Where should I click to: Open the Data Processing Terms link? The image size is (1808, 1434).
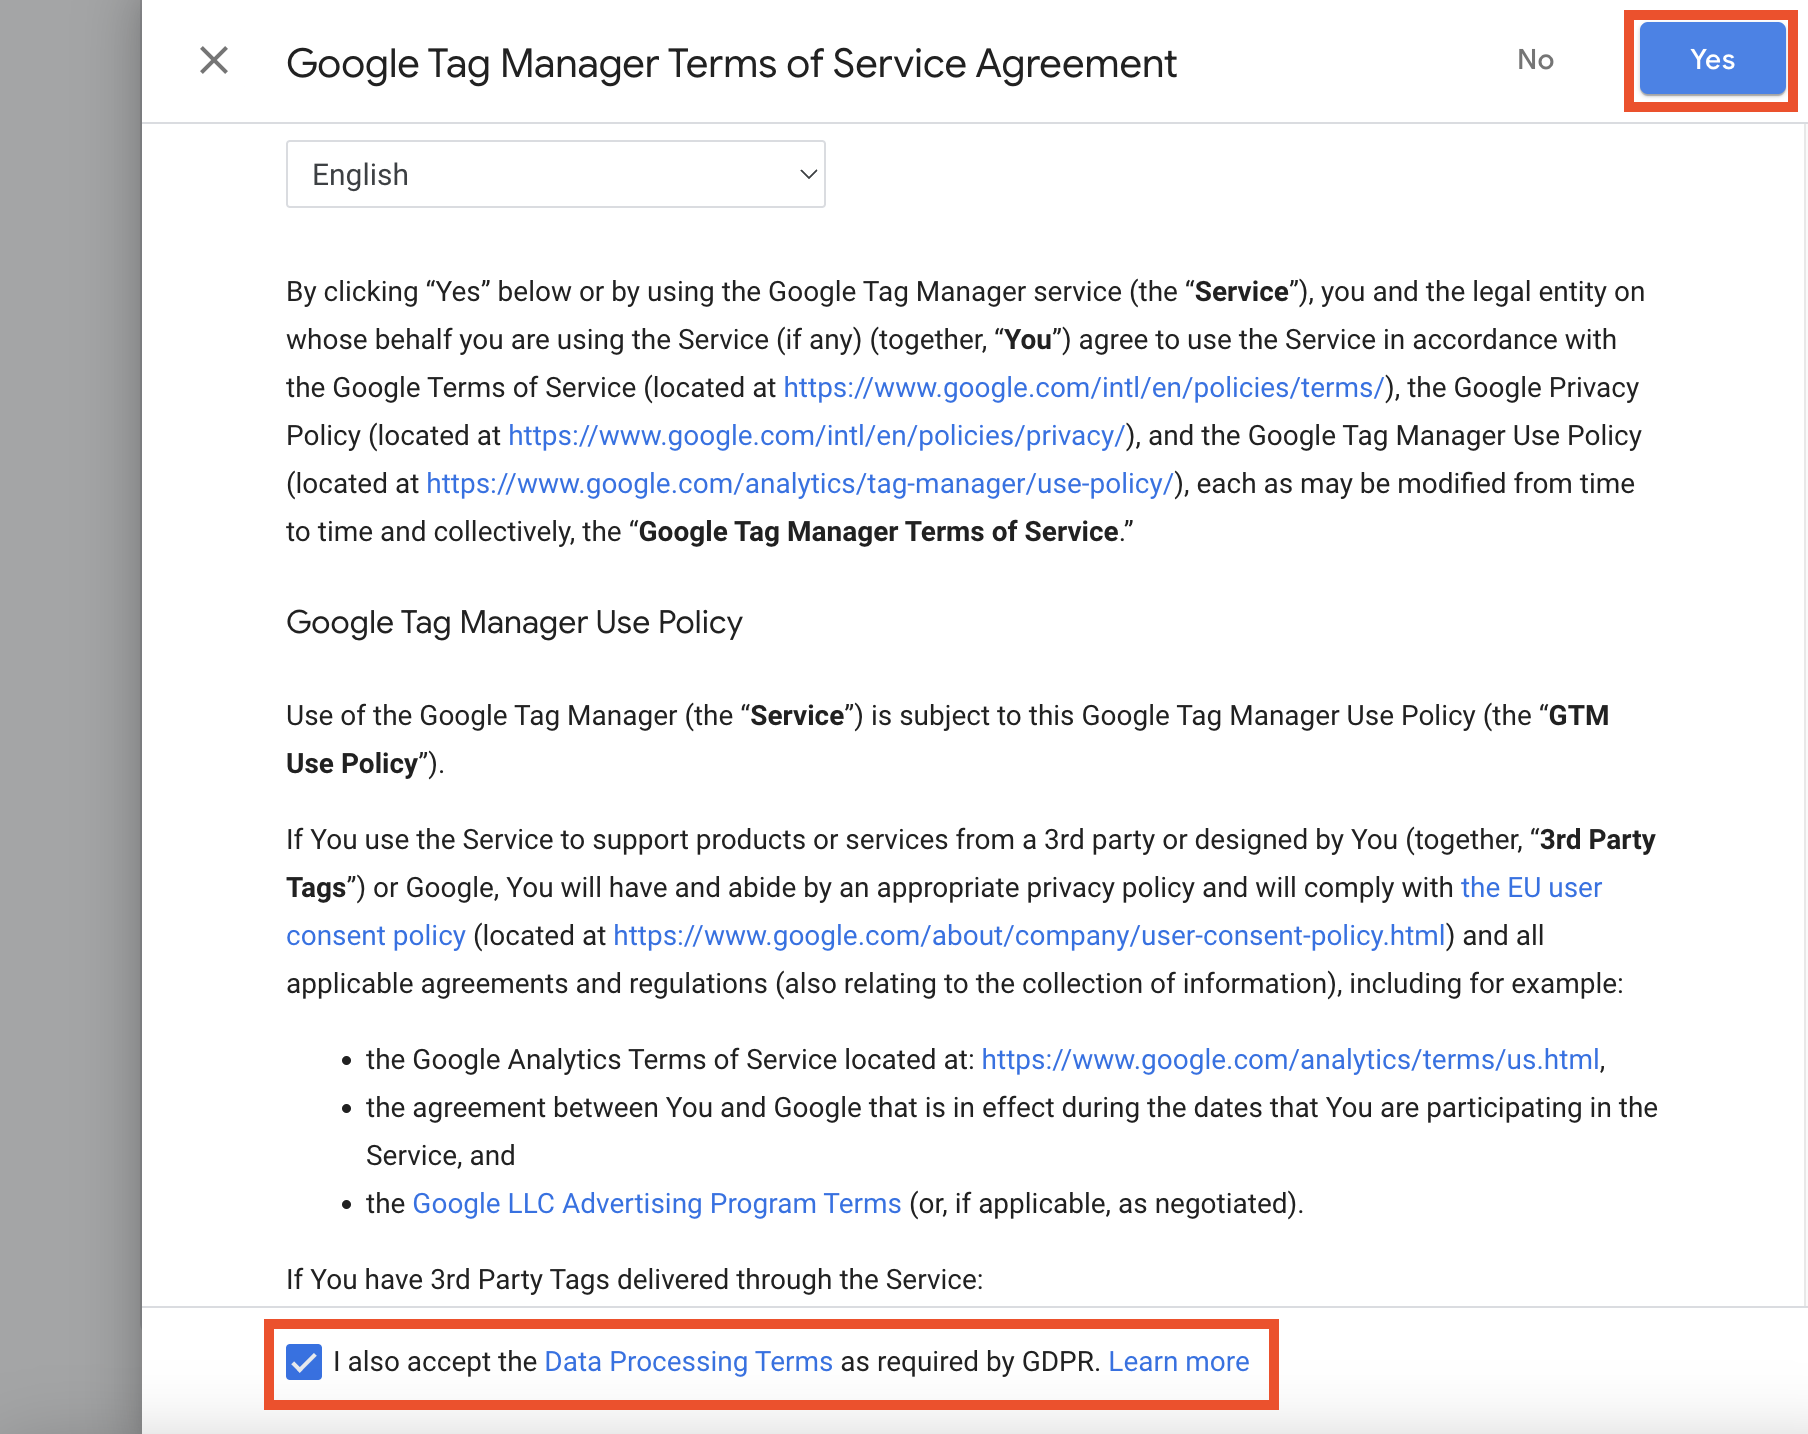coord(688,1361)
